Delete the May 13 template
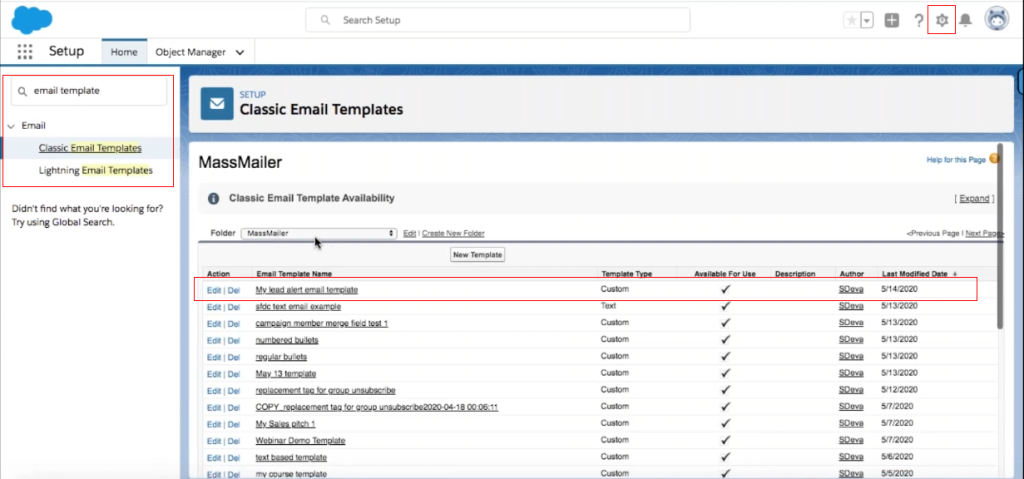The height and width of the screenshot is (479, 1024). tap(234, 374)
